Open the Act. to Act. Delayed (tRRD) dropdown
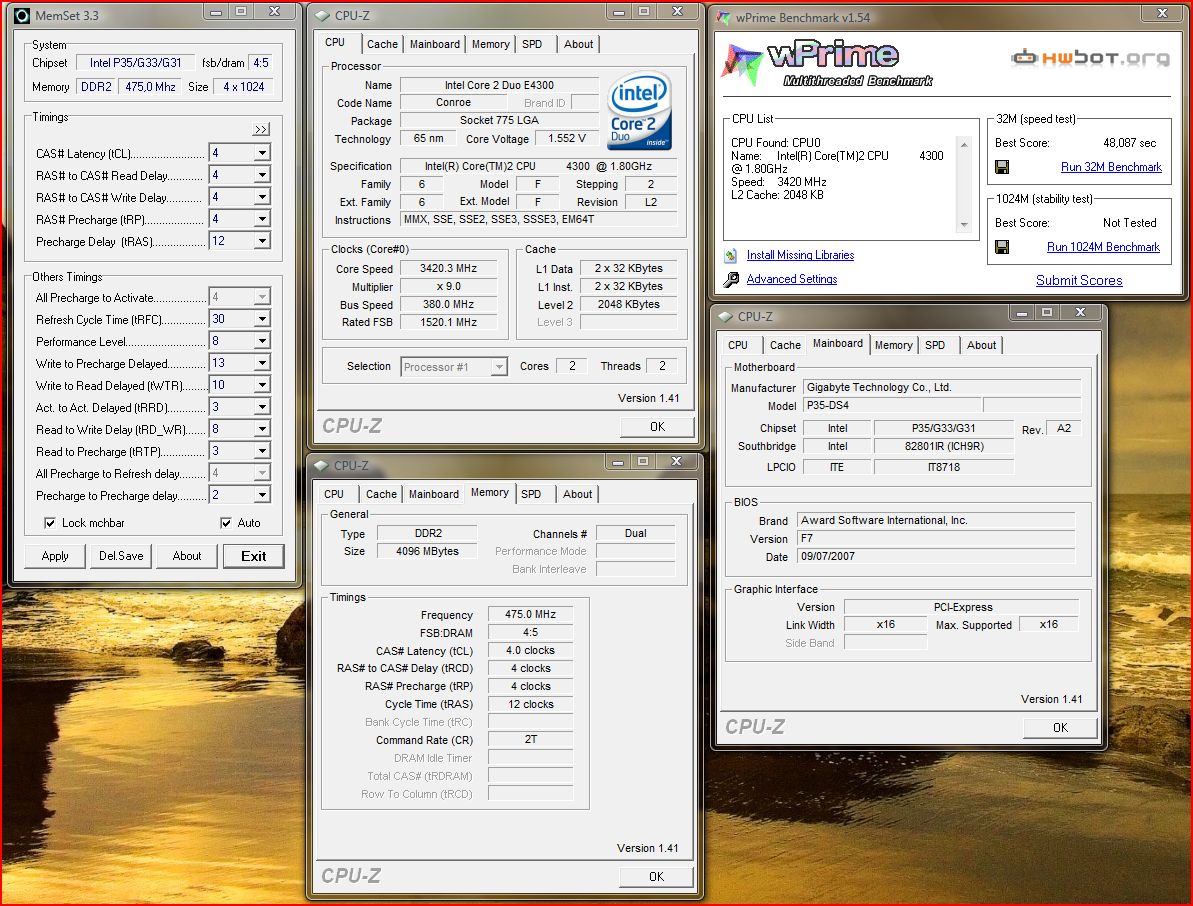 point(262,407)
